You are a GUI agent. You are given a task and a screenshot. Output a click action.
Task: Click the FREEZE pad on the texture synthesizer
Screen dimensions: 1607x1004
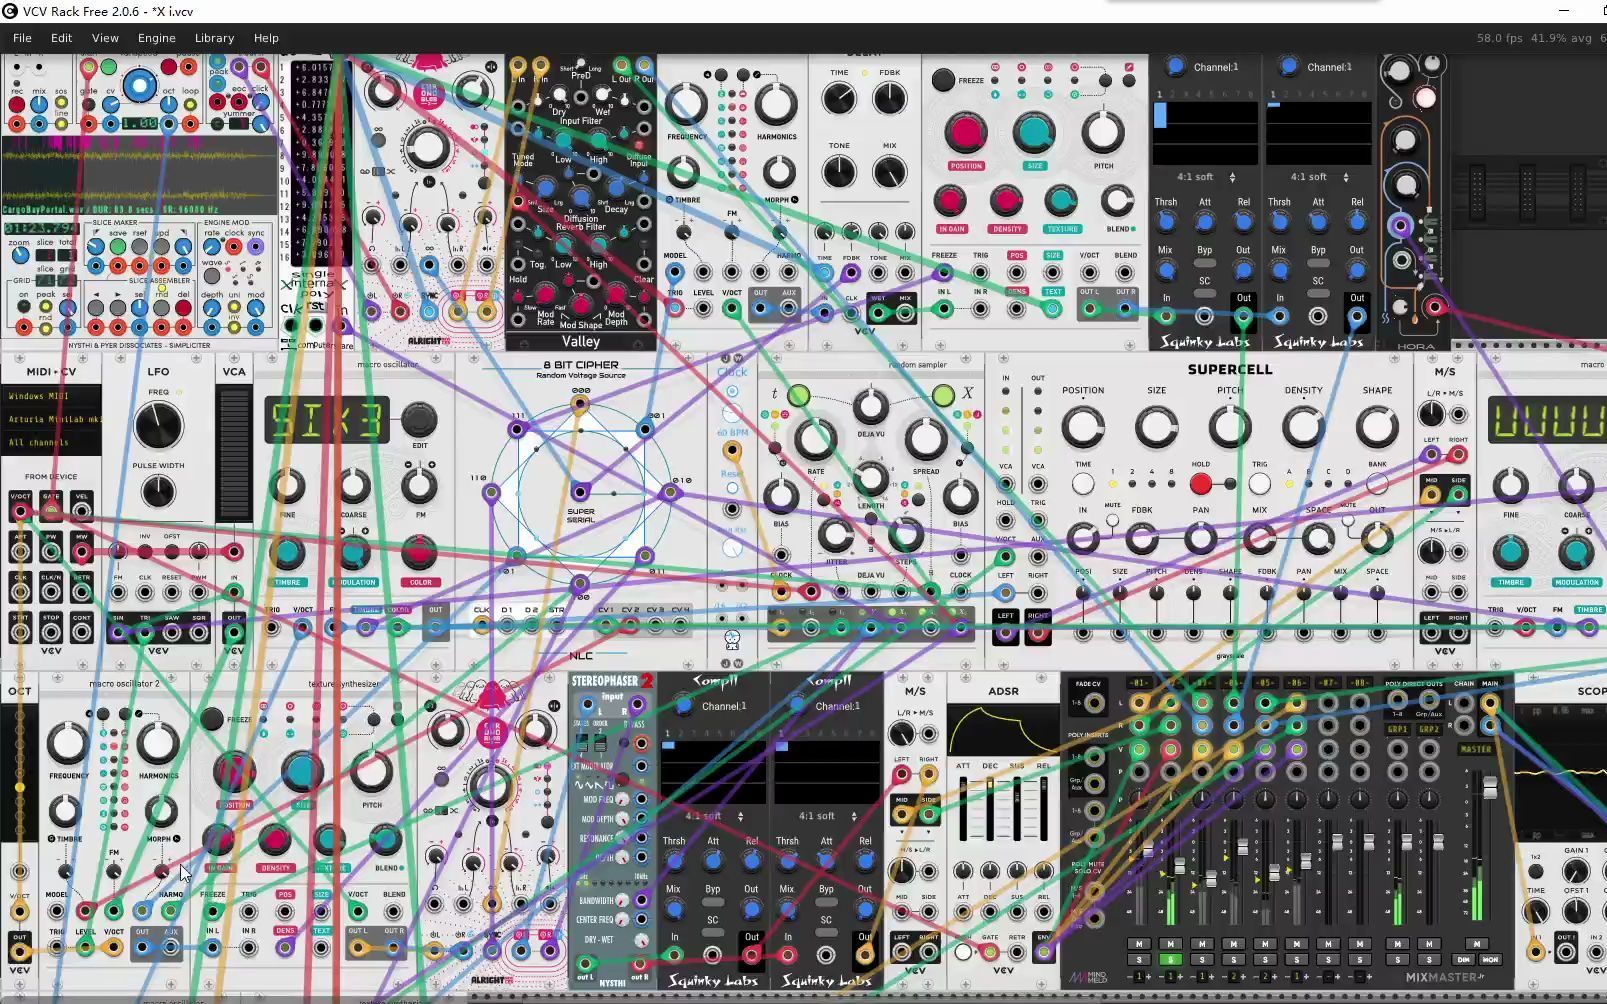coord(212,720)
